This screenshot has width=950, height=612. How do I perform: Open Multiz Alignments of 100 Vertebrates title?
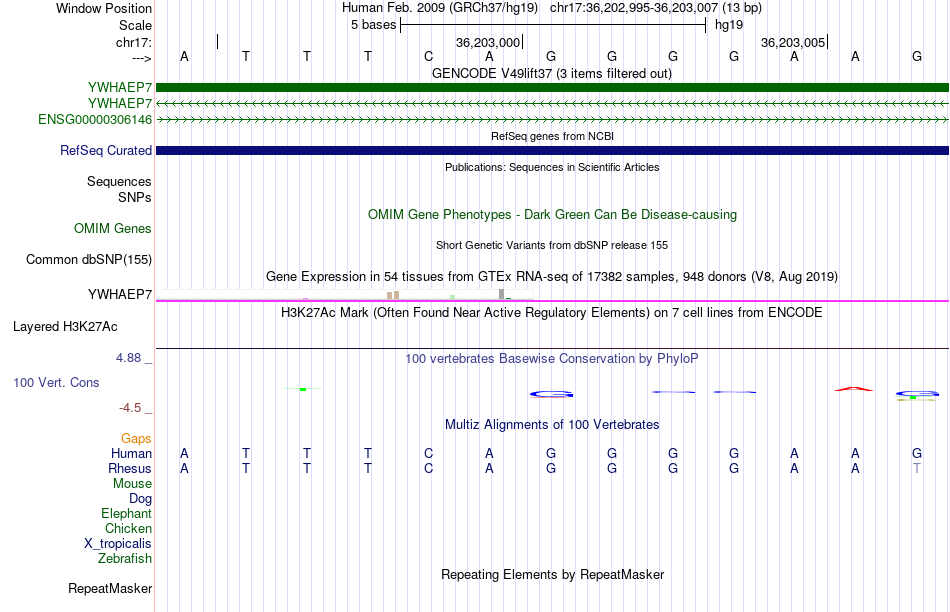click(552, 425)
